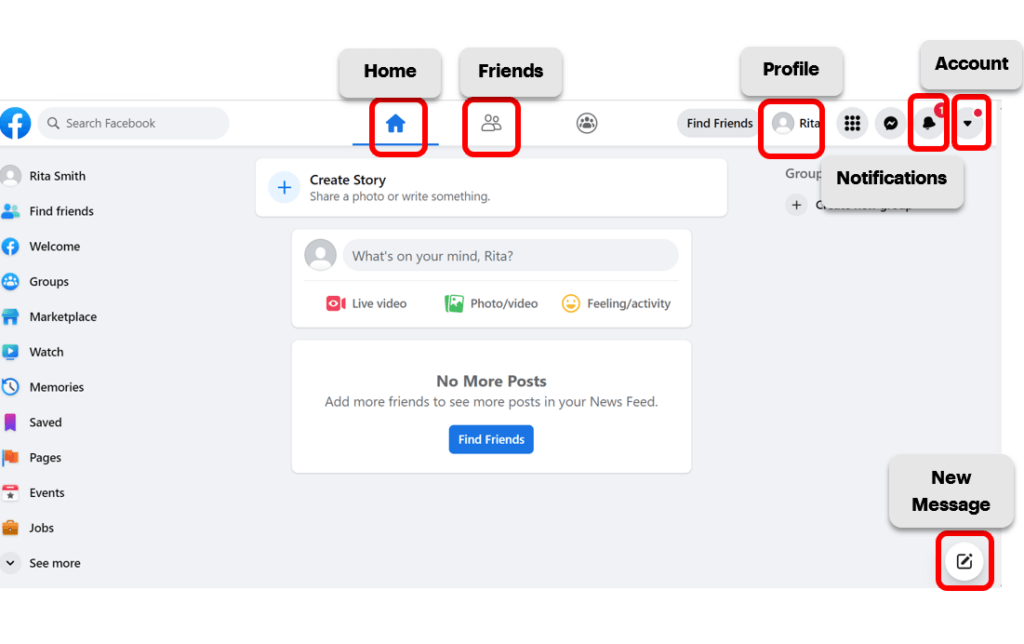Click the New Message compose icon
This screenshot has width=1024, height=644.
coord(964,561)
